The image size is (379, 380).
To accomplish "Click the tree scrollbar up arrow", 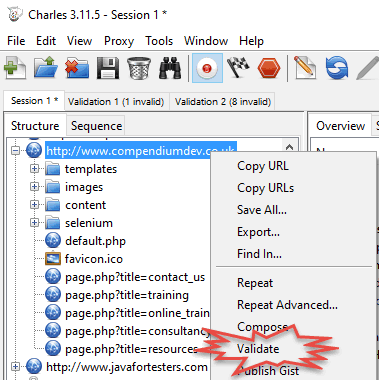I will click(x=289, y=147).
